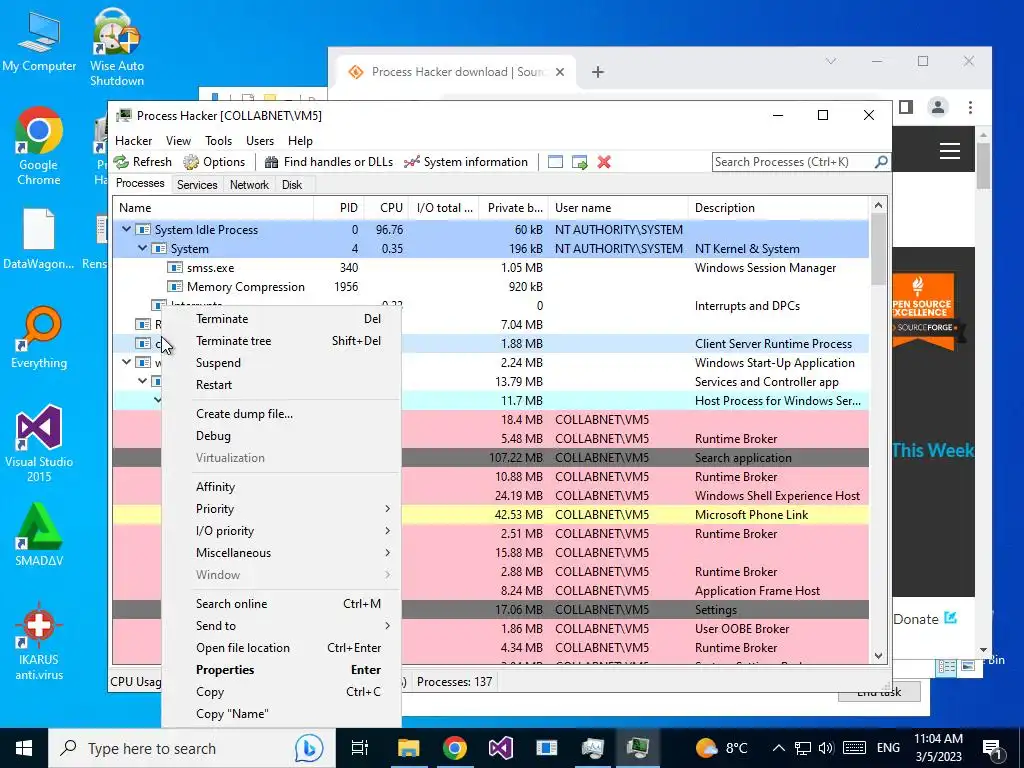Select Suspend in the context menu
Screen dimensions: 1024x768
click(281, 363)
